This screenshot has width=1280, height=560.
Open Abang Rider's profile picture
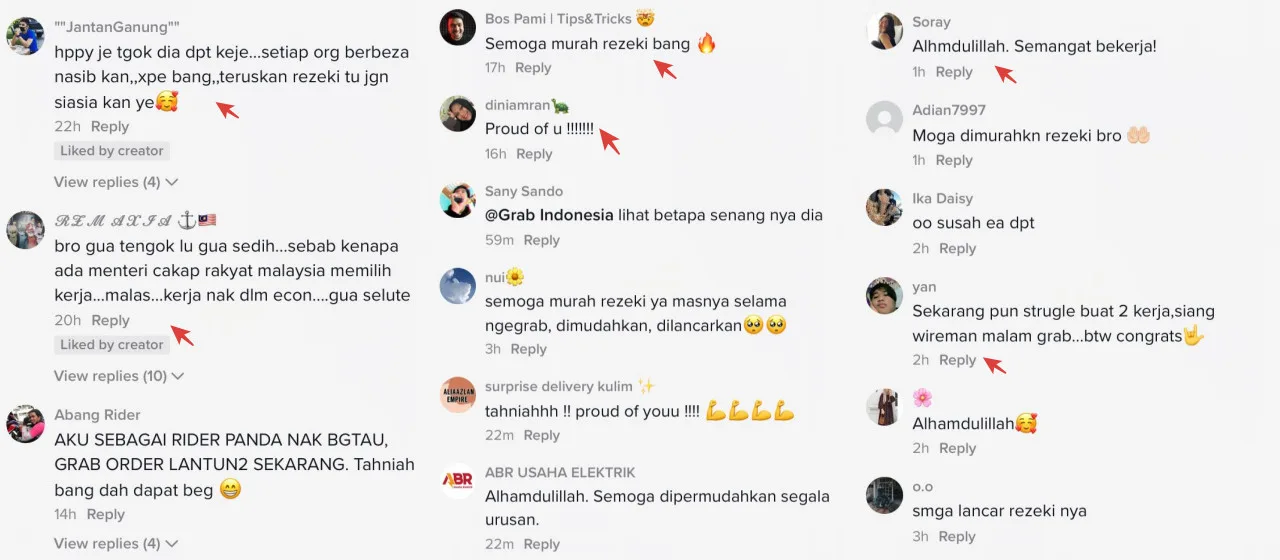coord(25,424)
